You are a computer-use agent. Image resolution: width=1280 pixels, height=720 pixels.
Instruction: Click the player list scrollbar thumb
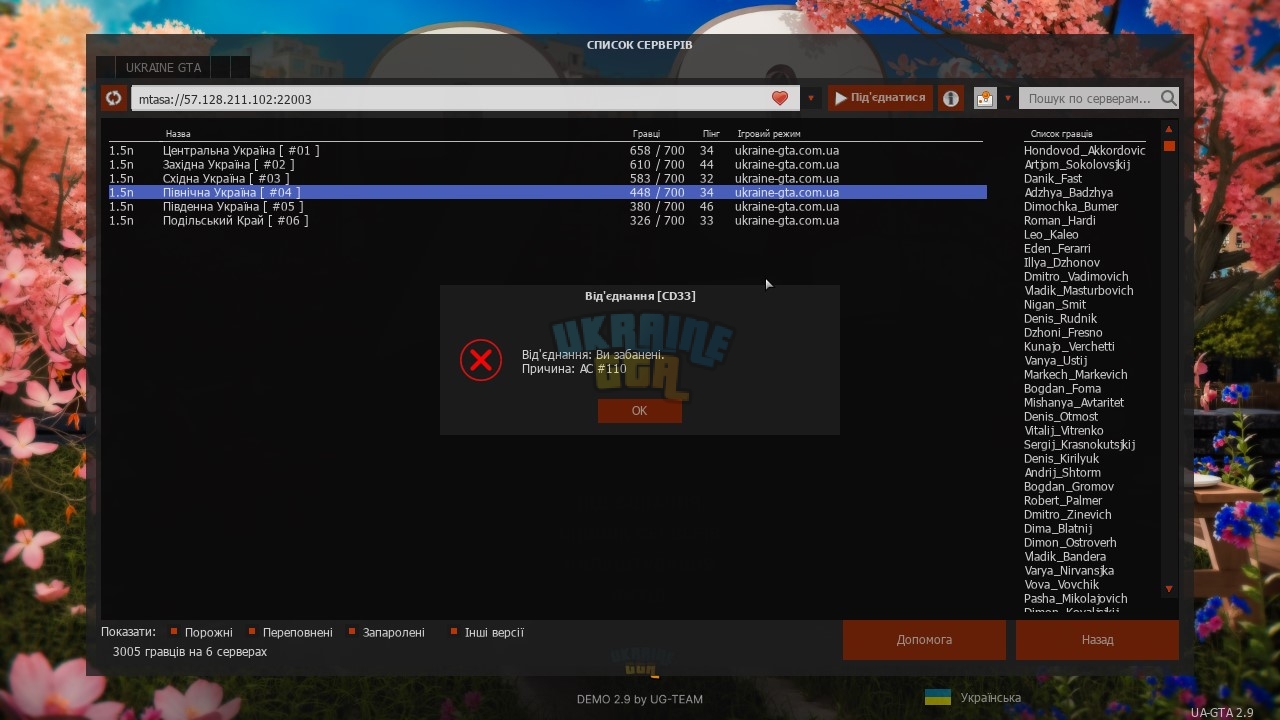click(1169, 146)
